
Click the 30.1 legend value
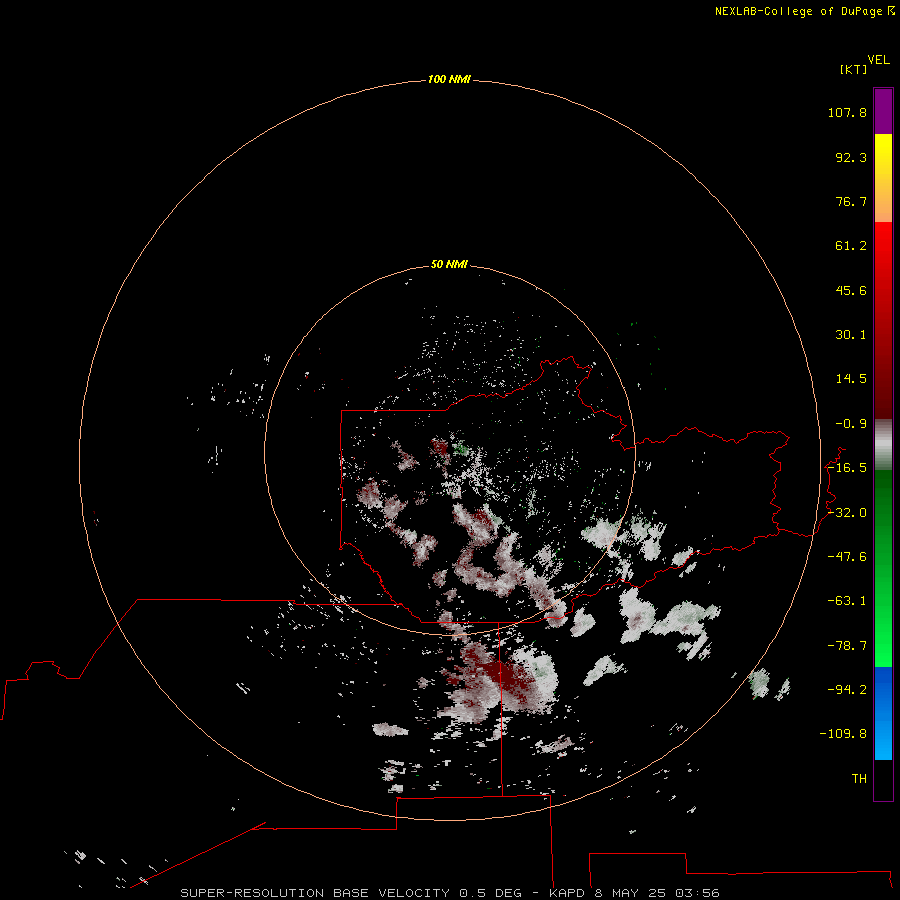(x=851, y=335)
